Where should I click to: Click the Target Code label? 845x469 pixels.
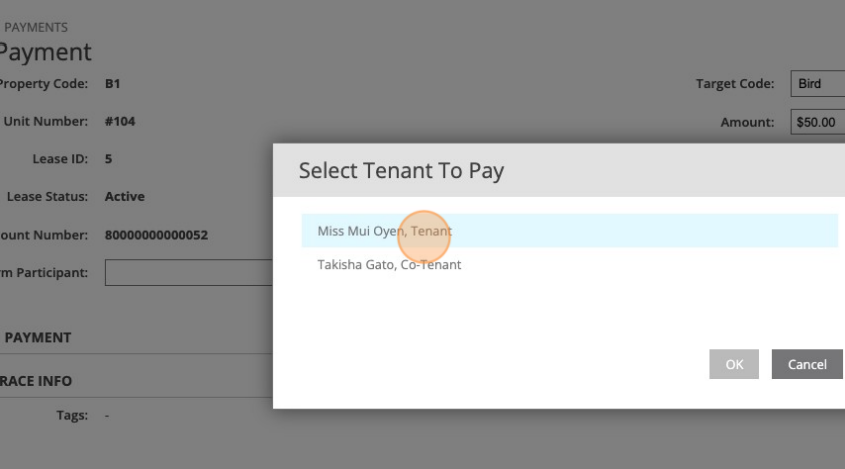click(735, 84)
